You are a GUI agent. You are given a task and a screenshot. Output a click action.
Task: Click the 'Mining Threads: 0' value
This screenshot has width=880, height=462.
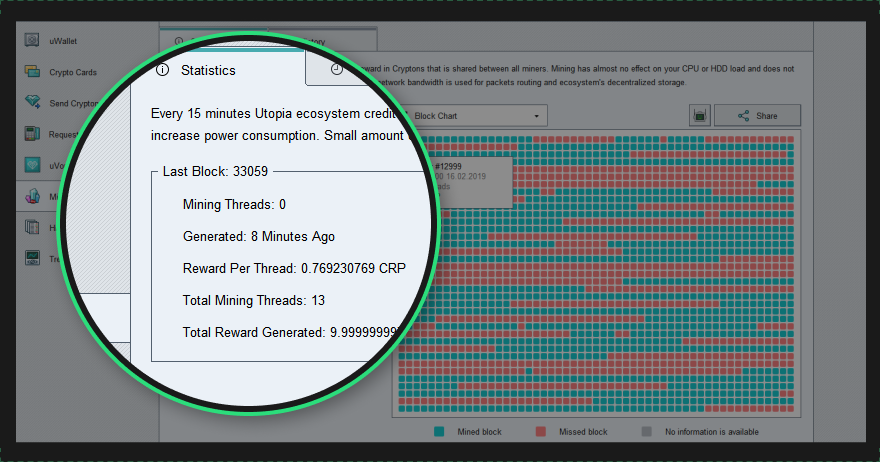(x=234, y=204)
